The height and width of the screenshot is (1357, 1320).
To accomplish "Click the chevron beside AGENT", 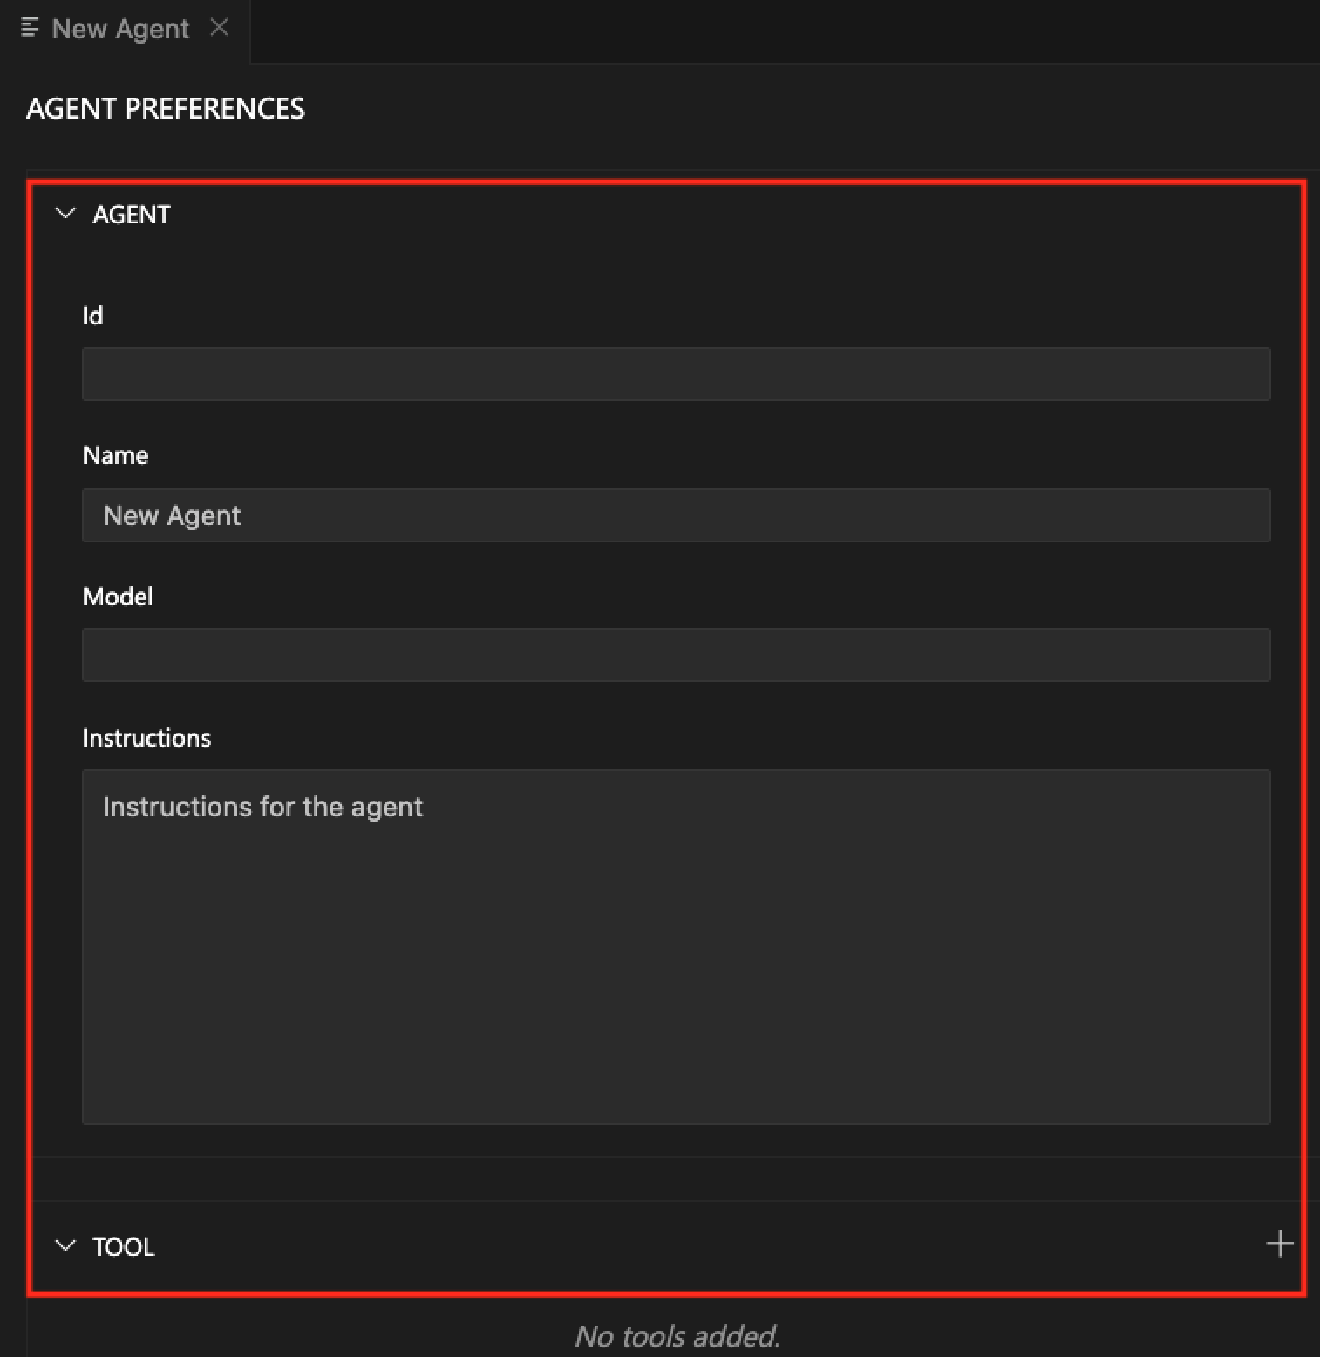I will [x=64, y=213].
